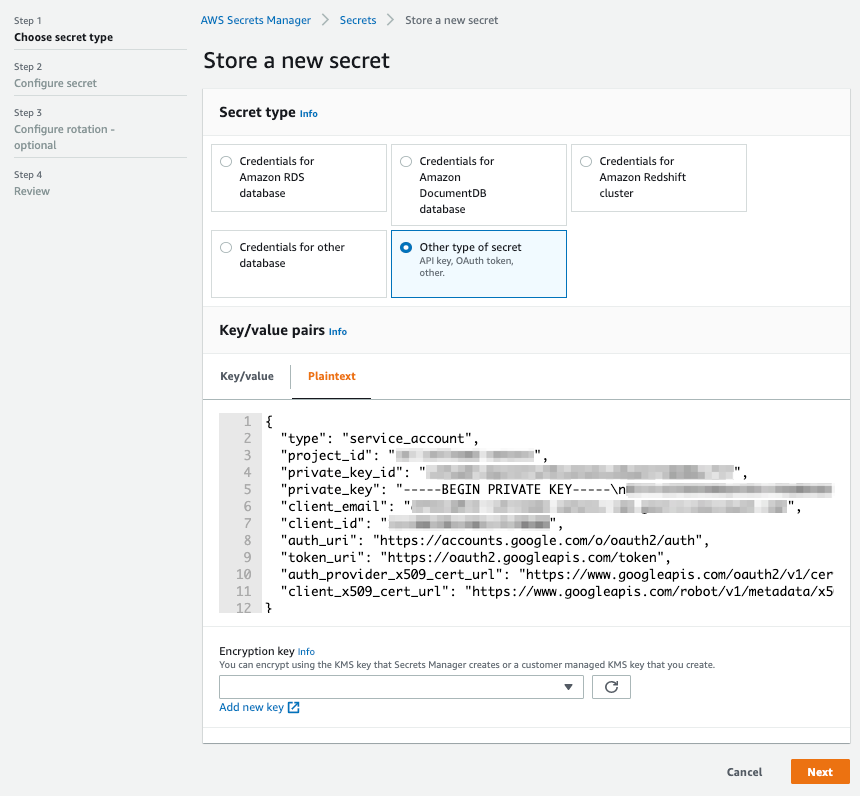Go to Step 3 Configure rotation
860x796 pixels.
coord(64,137)
